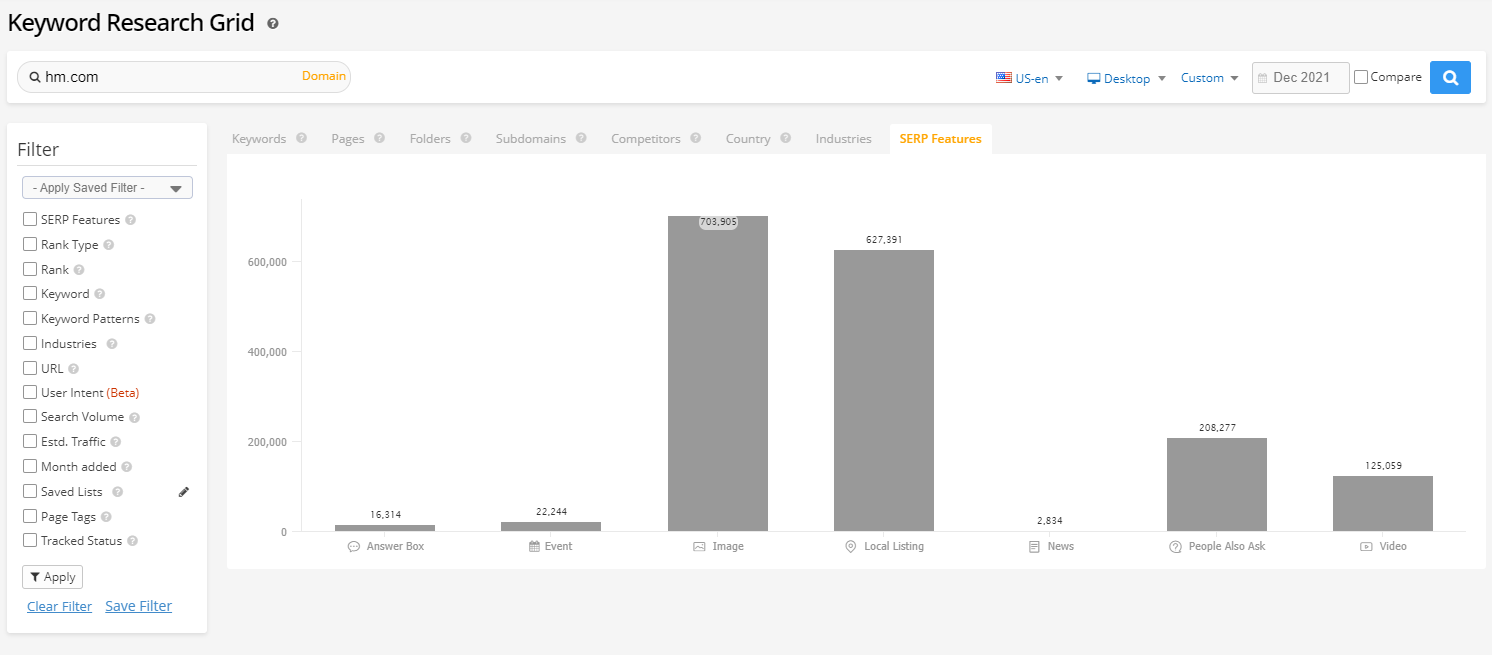Click the help icon next to Competitors tab
The height and width of the screenshot is (655, 1492).
coord(695,139)
